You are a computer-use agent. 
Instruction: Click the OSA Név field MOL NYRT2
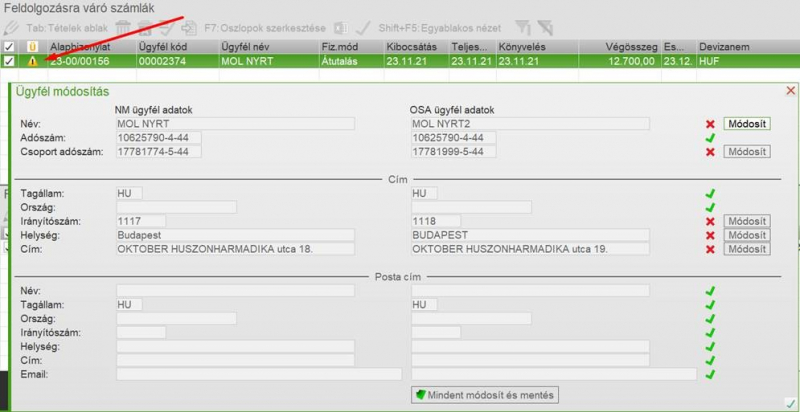[530, 124]
